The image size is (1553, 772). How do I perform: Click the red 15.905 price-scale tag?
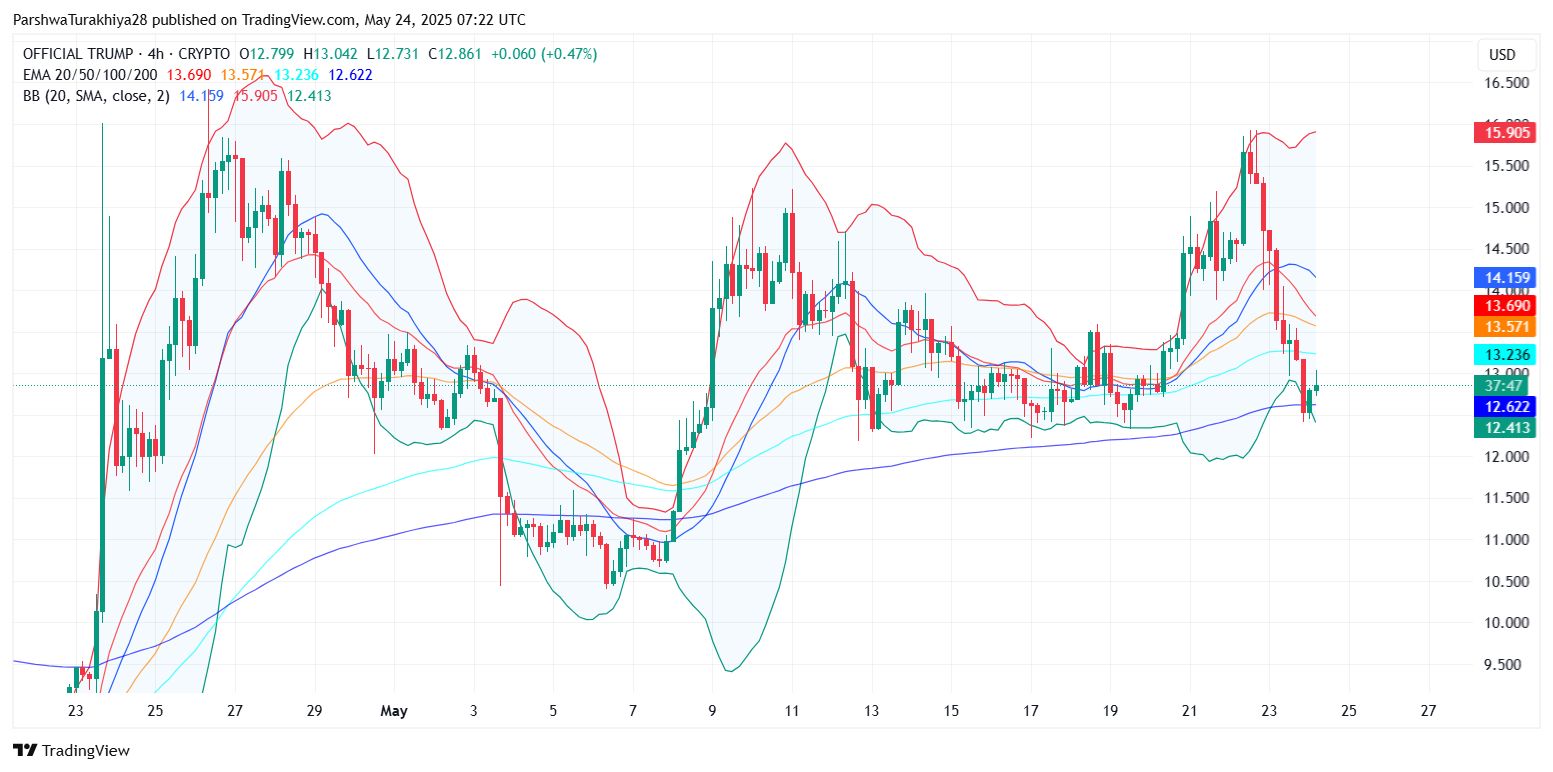(1504, 132)
